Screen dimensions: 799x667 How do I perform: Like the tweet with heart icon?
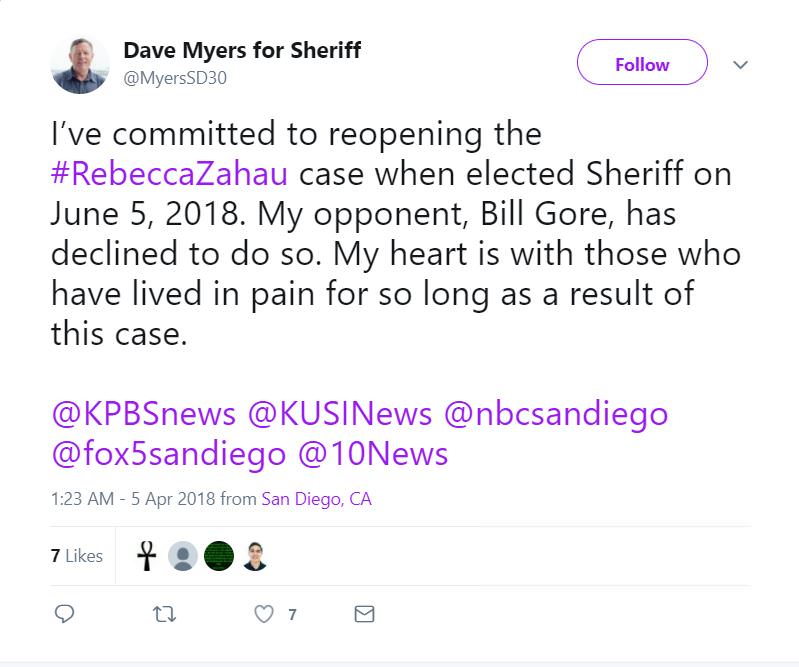(x=264, y=614)
